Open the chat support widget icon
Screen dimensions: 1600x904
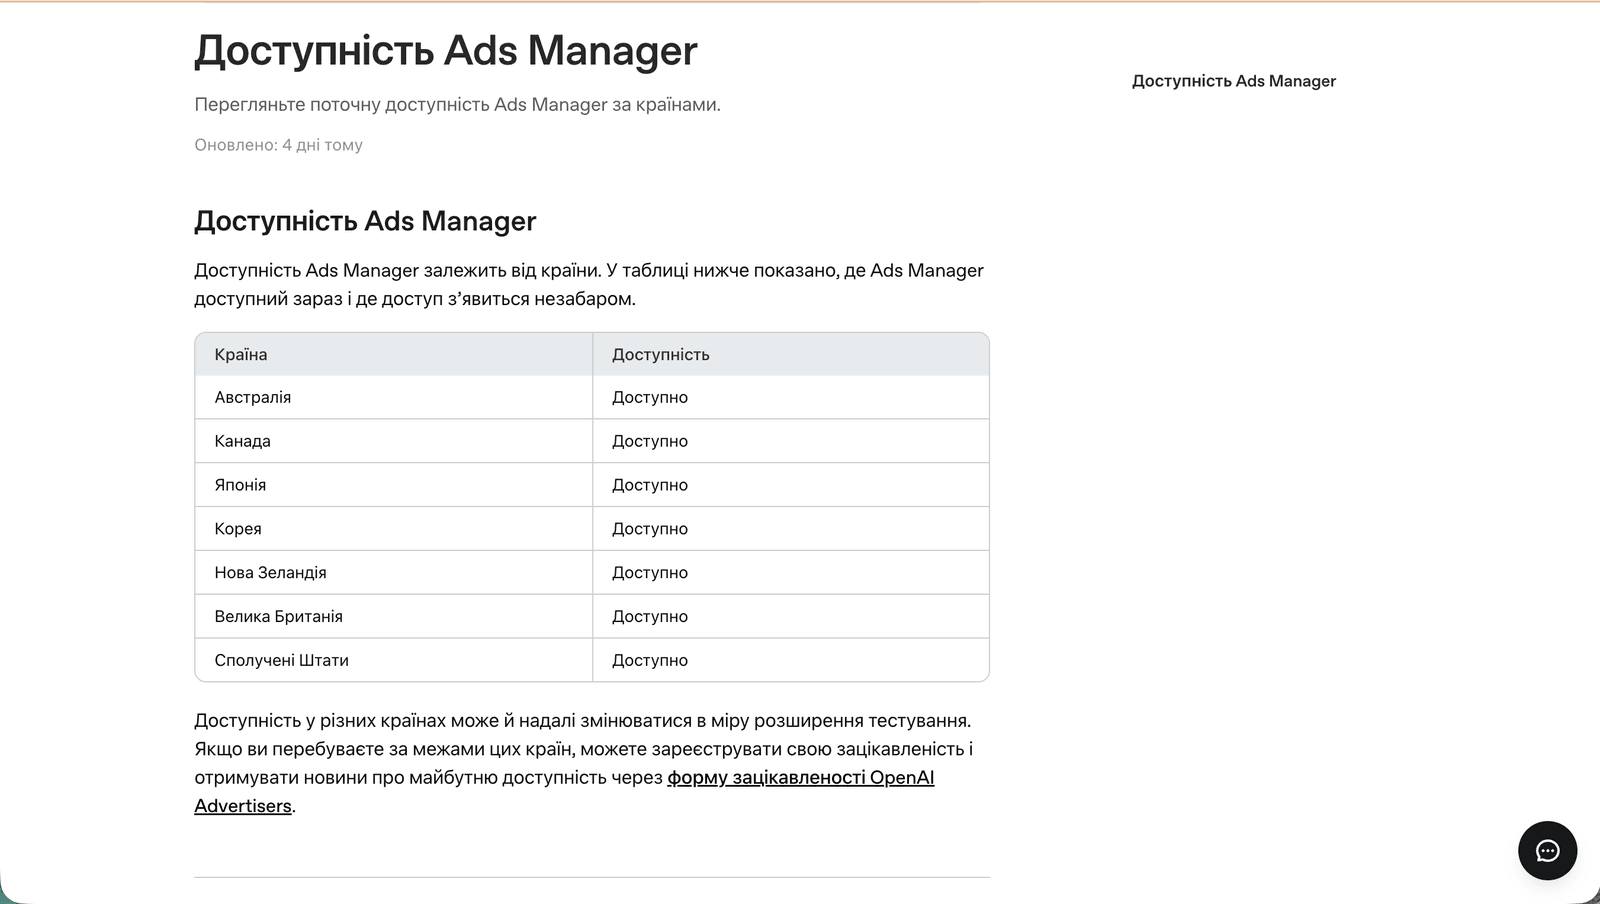[1547, 851]
